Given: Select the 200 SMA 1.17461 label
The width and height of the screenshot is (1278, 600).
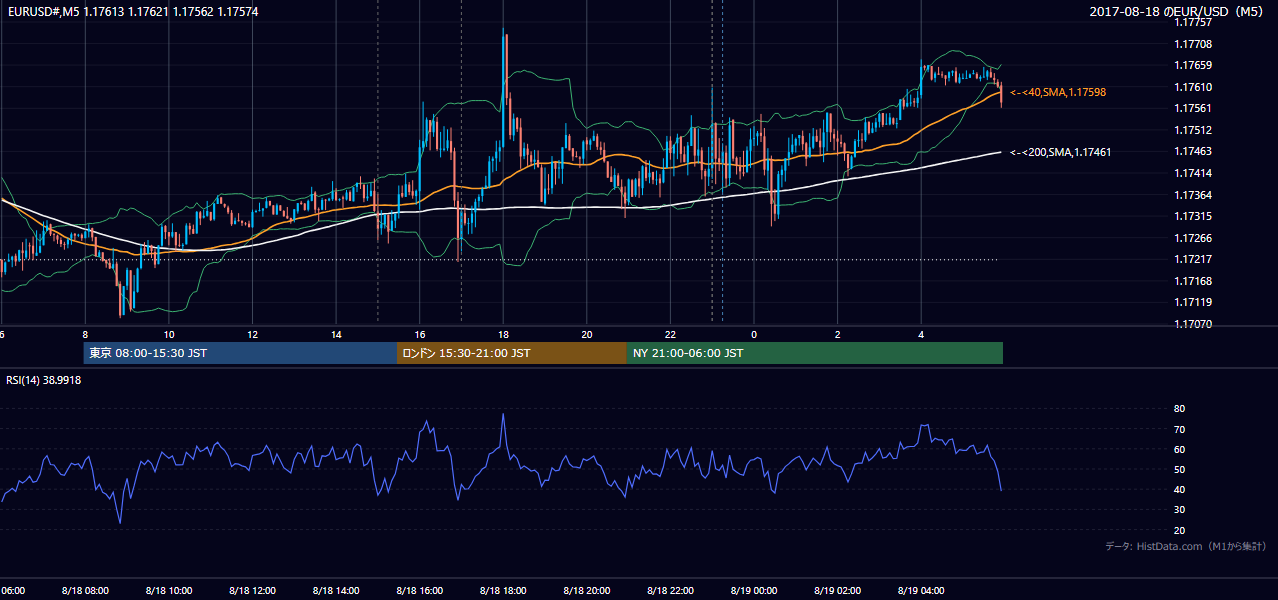Looking at the screenshot, I should (x=1060, y=152).
